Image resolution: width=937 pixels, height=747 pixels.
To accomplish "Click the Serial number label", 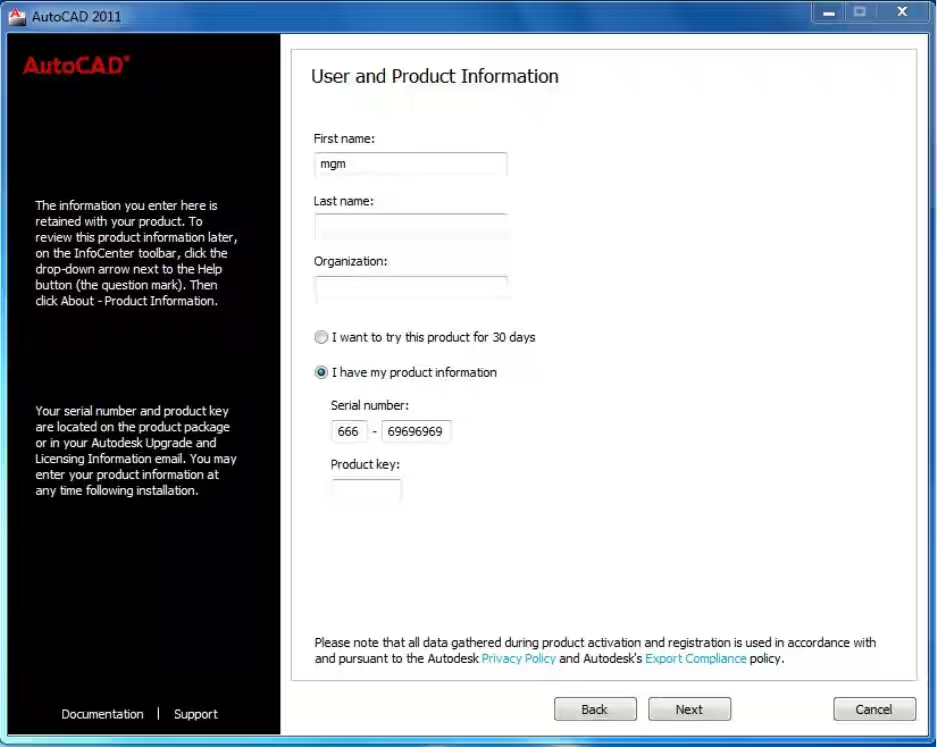I will 370,405.
